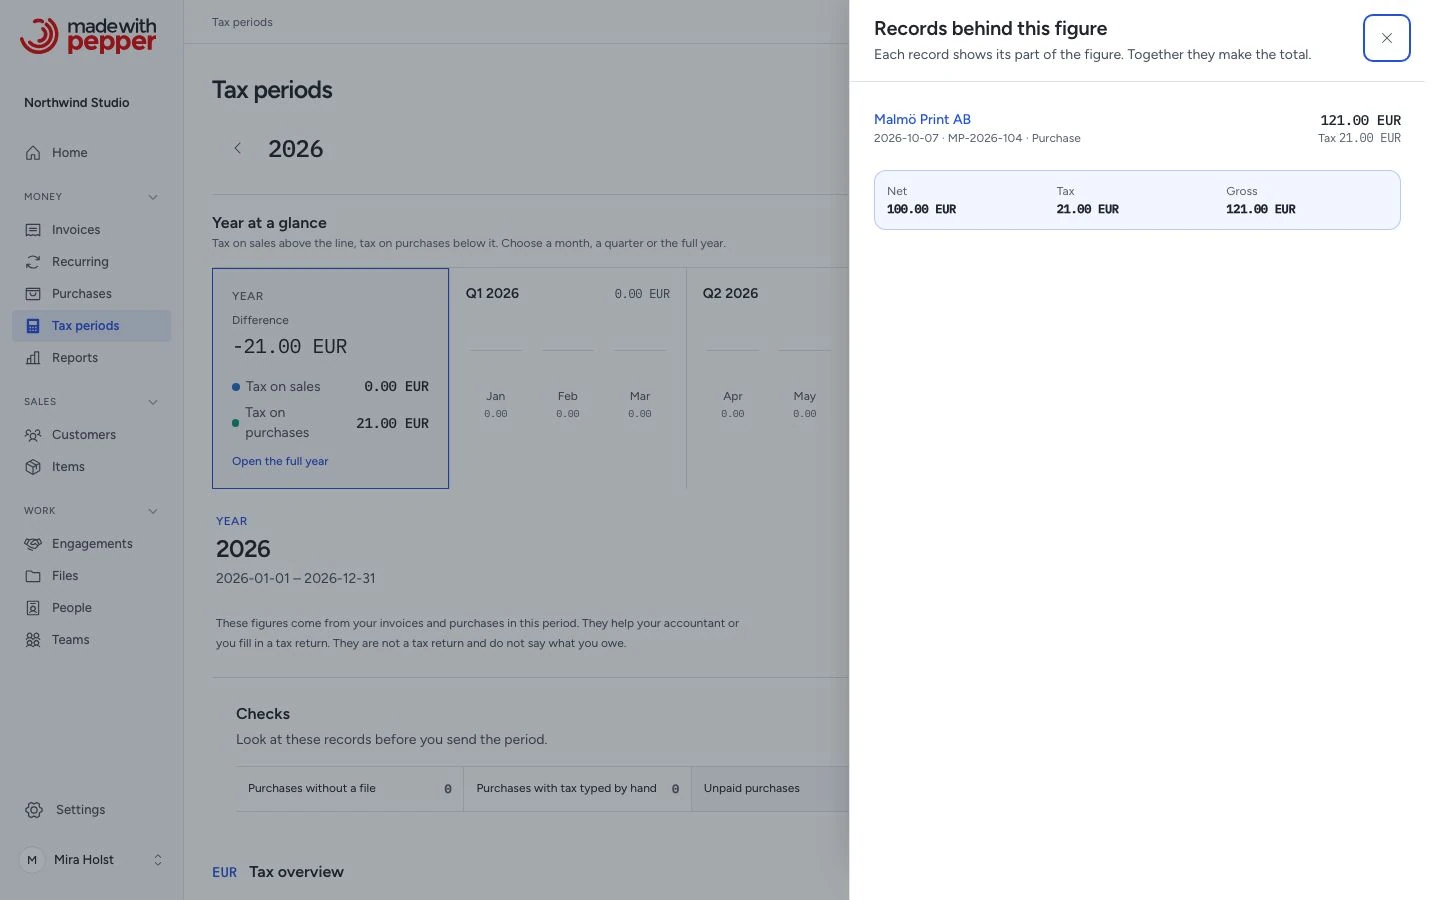Screen dimensions: 1440x900
Task: Click the Recurring arrows icon
Action: [33, 262]
